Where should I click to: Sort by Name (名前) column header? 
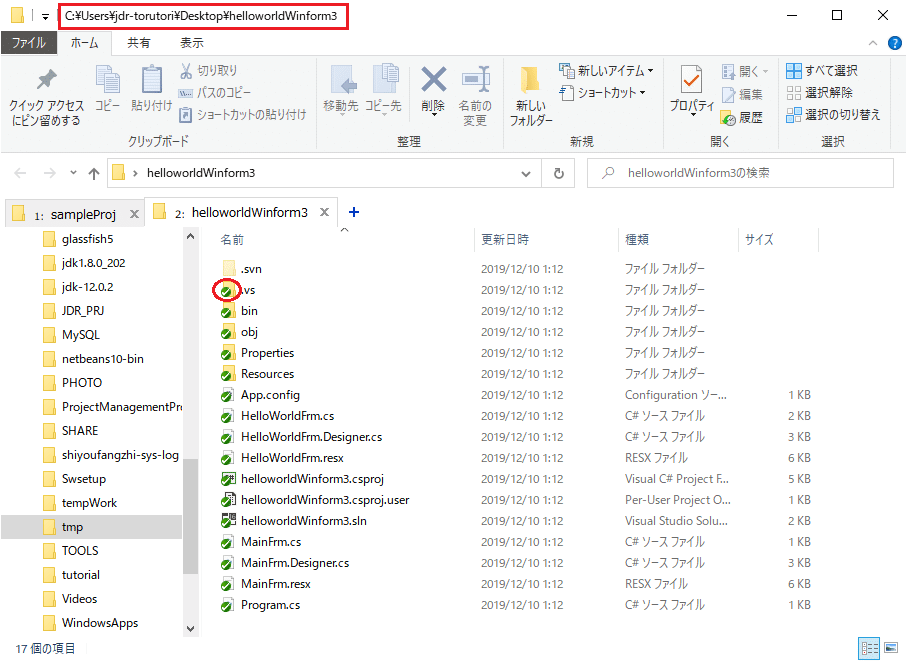[232, 239]
